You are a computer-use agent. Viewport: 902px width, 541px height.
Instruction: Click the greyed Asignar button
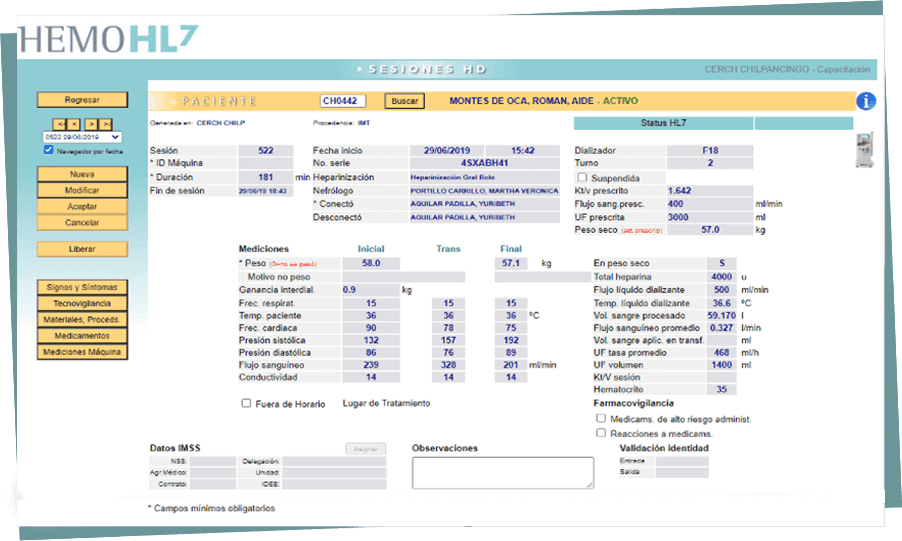(365, 449)
